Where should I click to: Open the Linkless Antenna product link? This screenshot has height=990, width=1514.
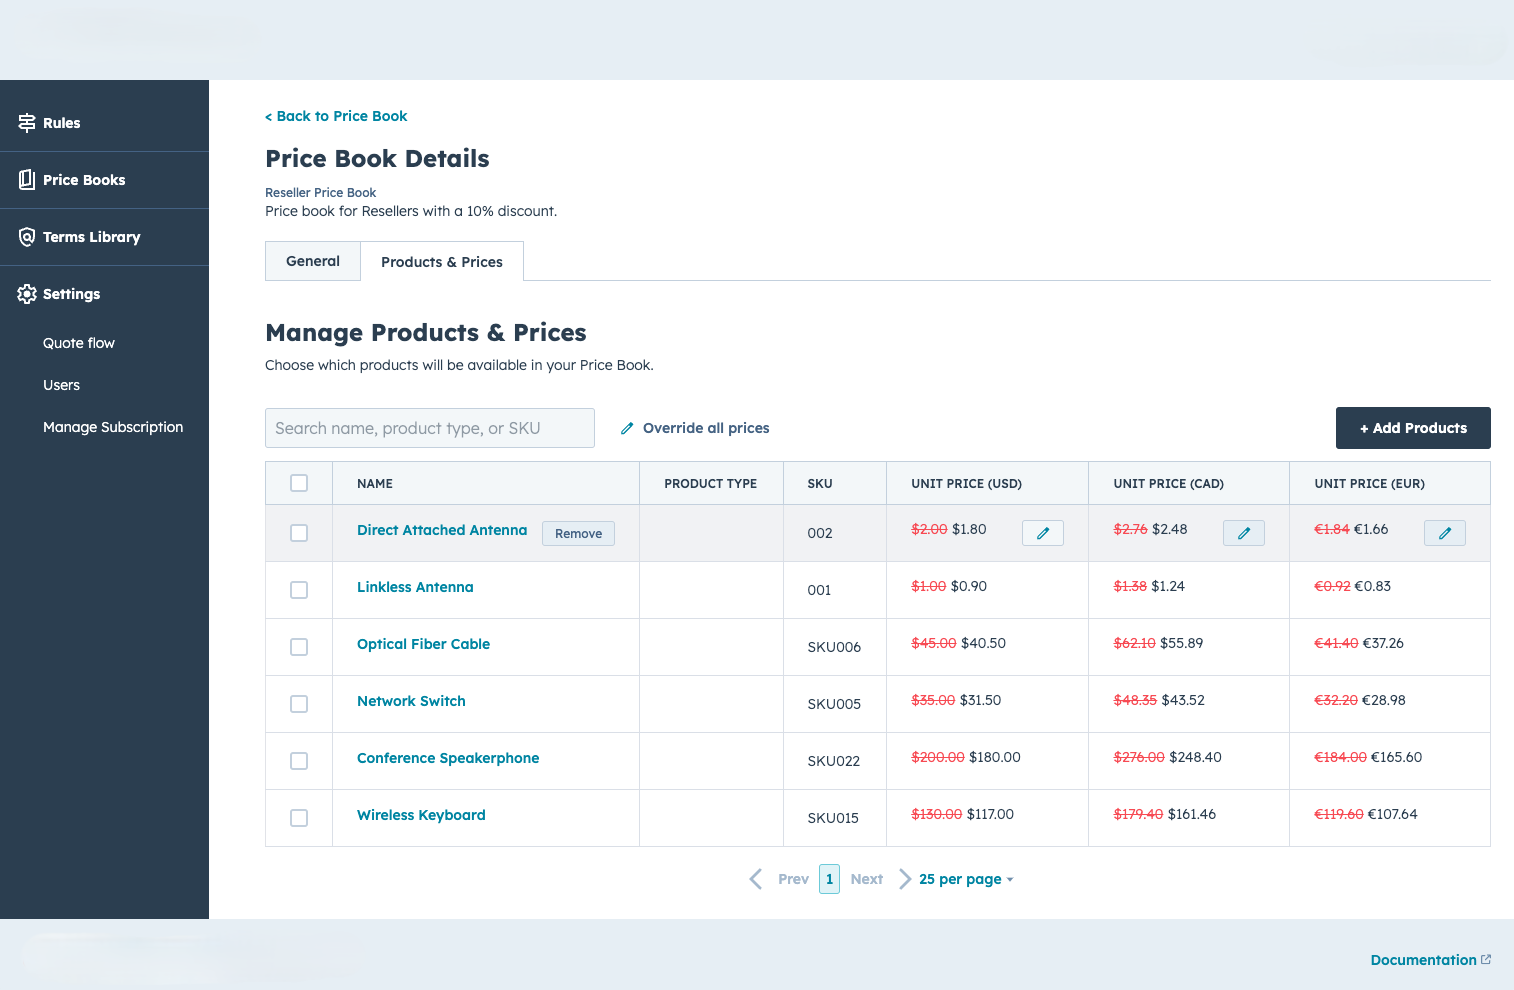pos(415,587)
